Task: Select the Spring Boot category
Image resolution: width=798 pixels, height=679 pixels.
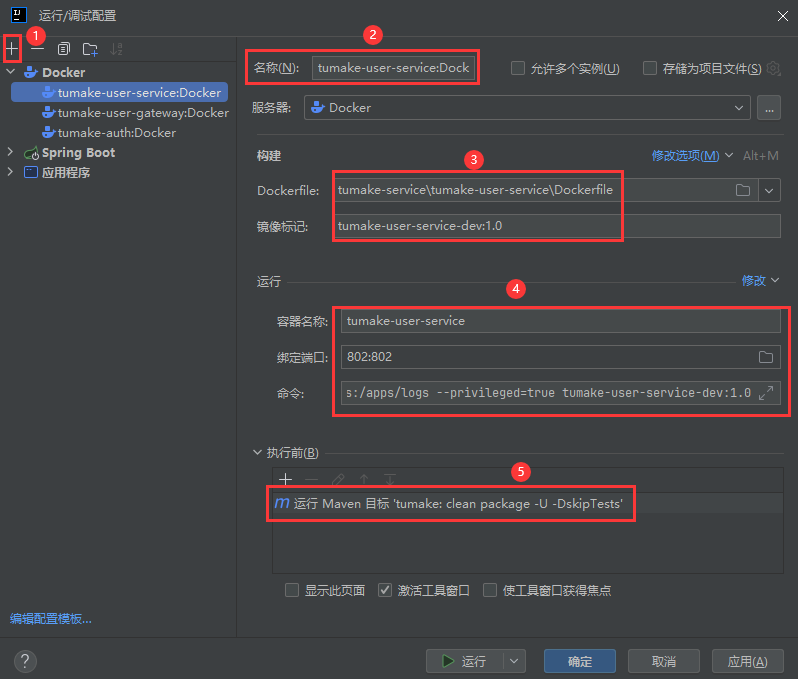Action: click(70, 152)
